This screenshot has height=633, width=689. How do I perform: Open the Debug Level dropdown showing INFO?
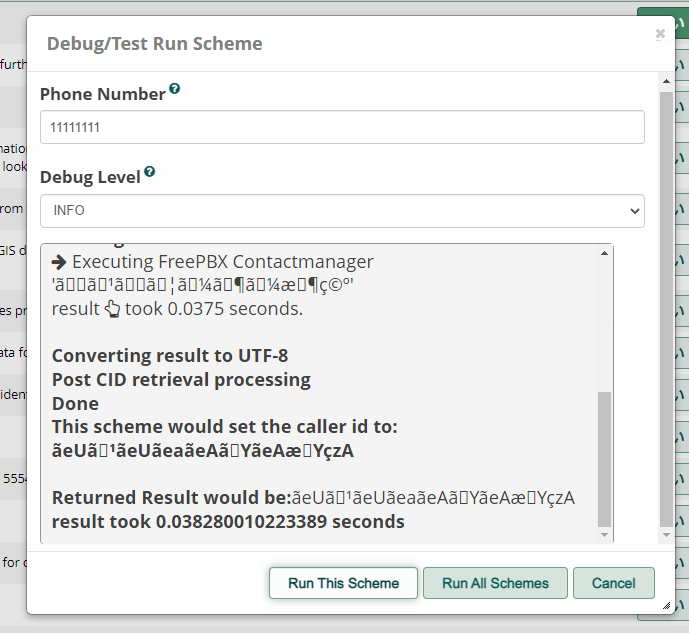pyautogui.click(x=342, y=211)
